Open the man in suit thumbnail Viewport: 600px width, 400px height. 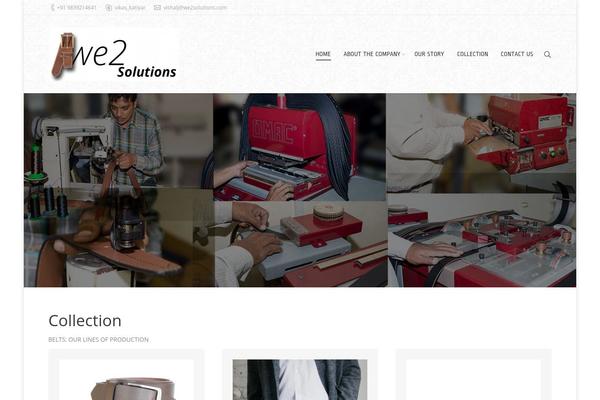coord(300,380)
